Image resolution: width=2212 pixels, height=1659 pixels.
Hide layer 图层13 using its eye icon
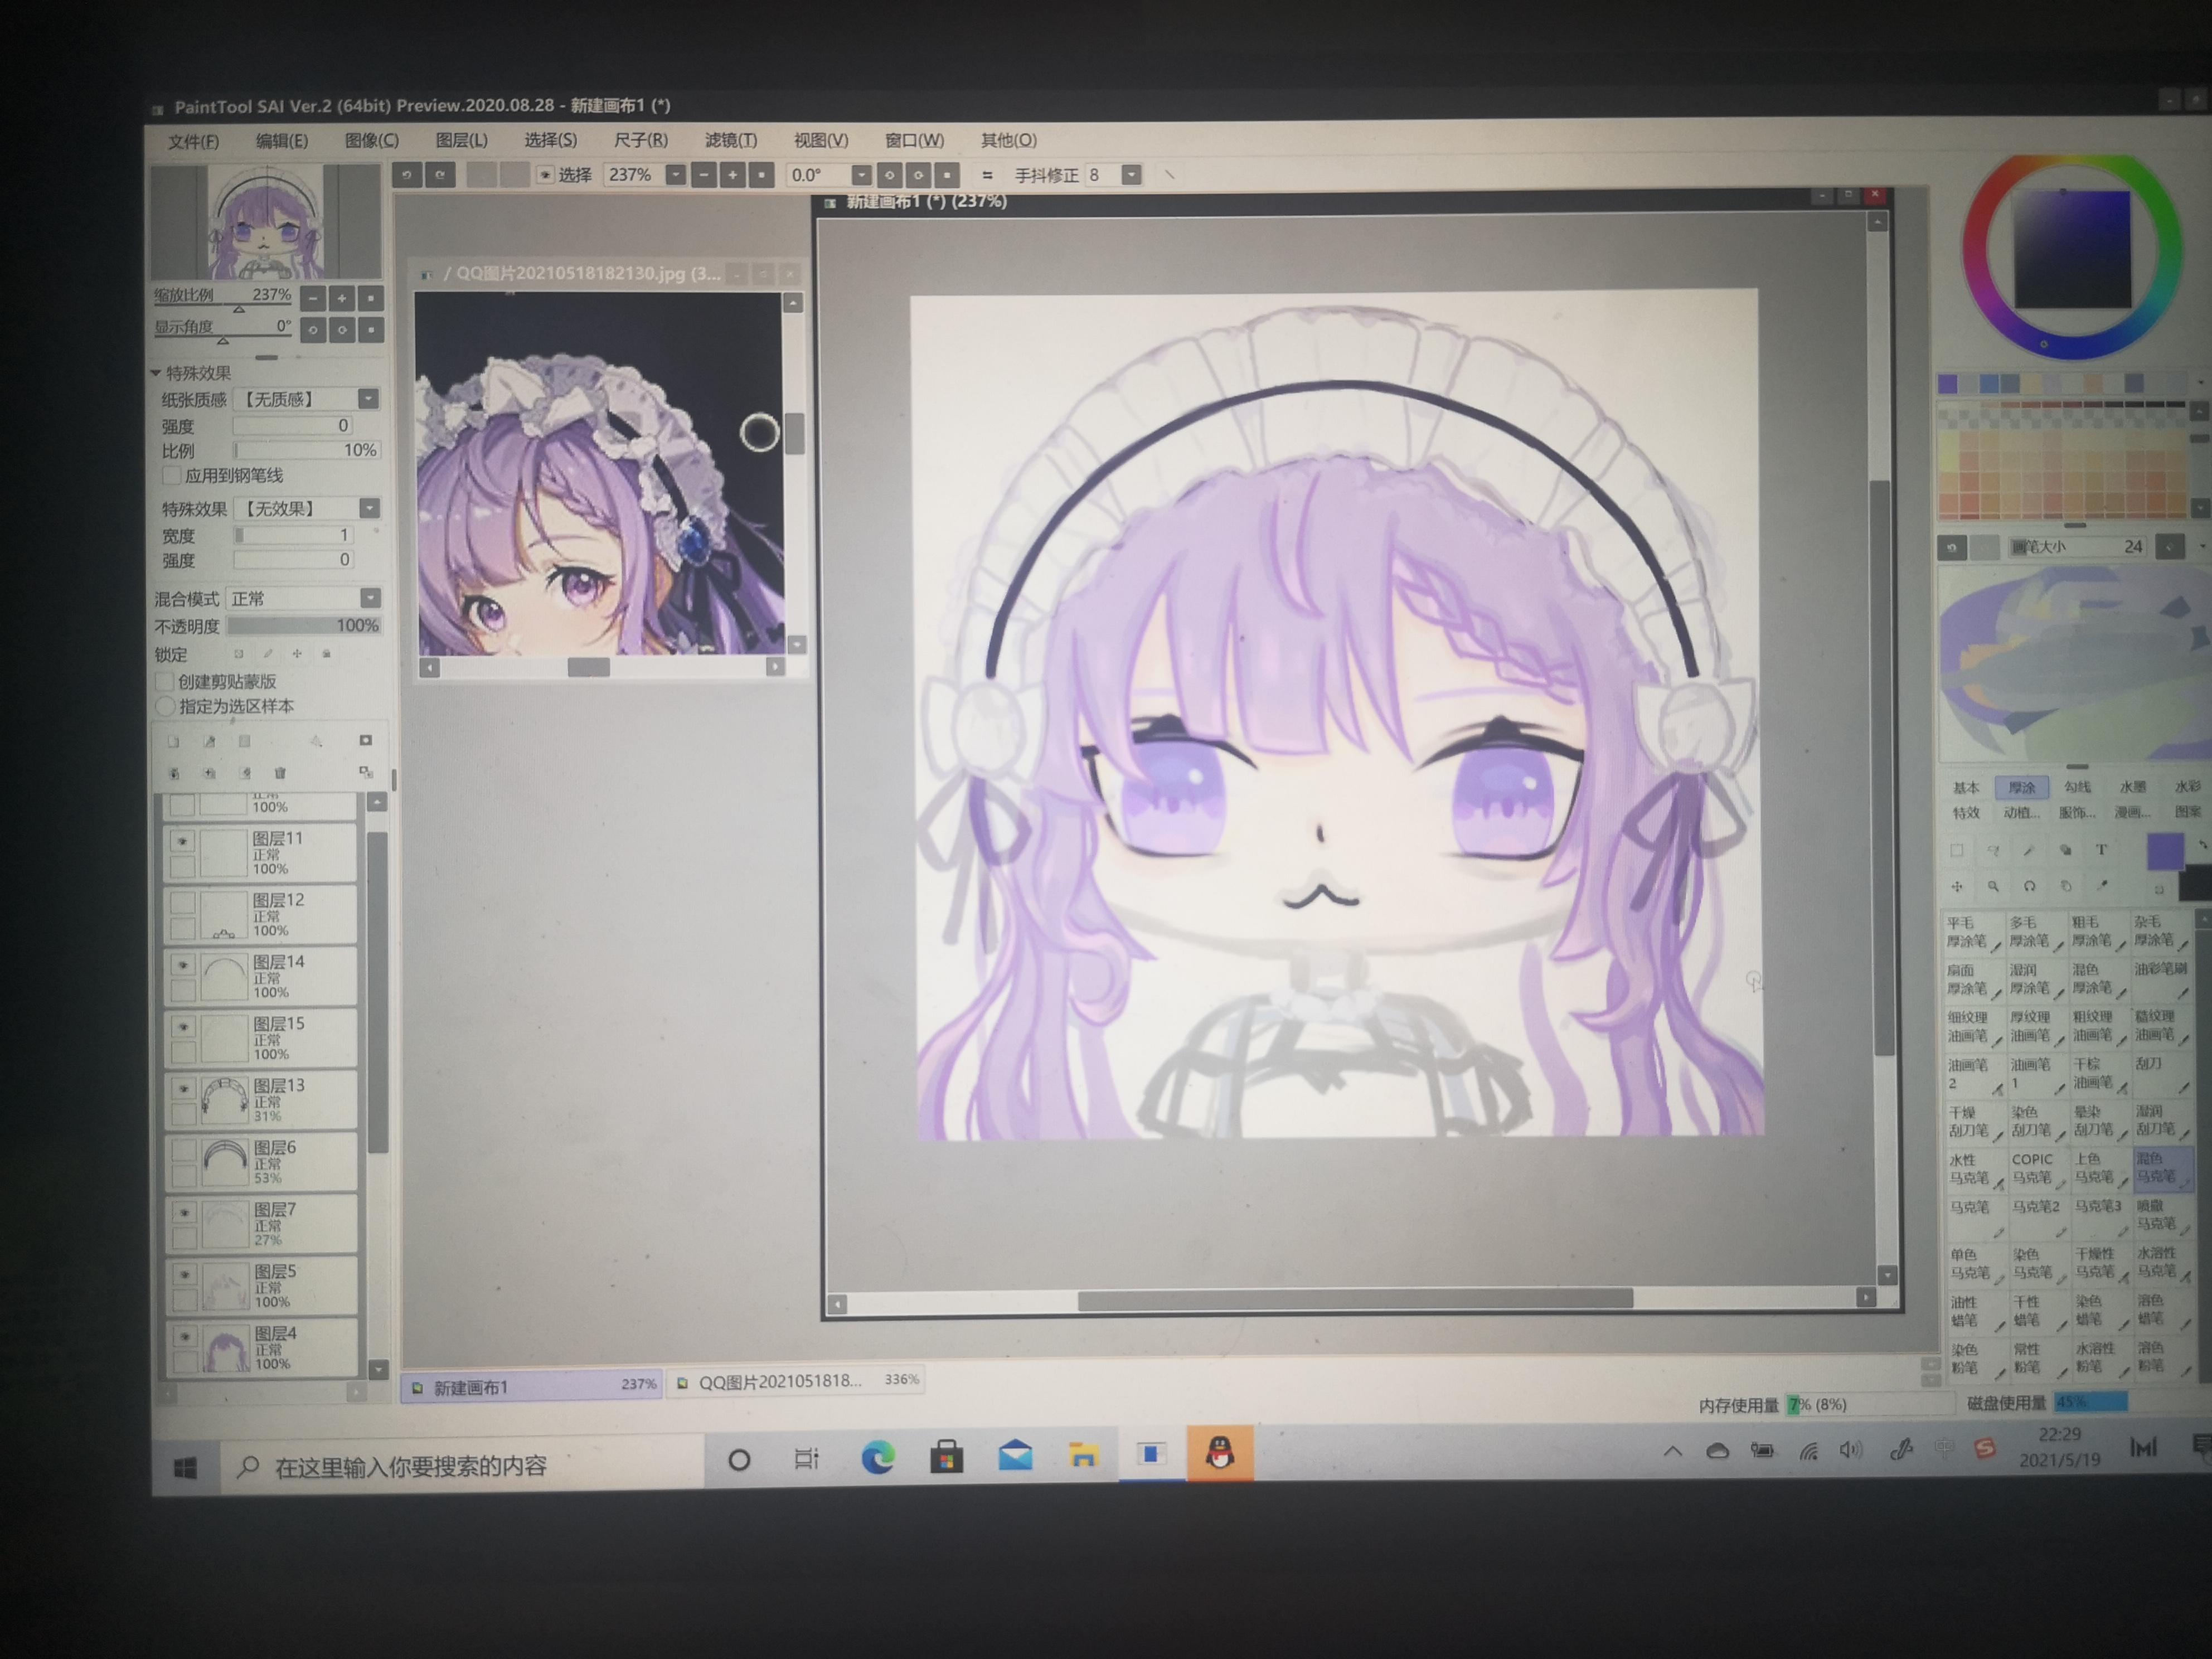tap(183, 1089)
